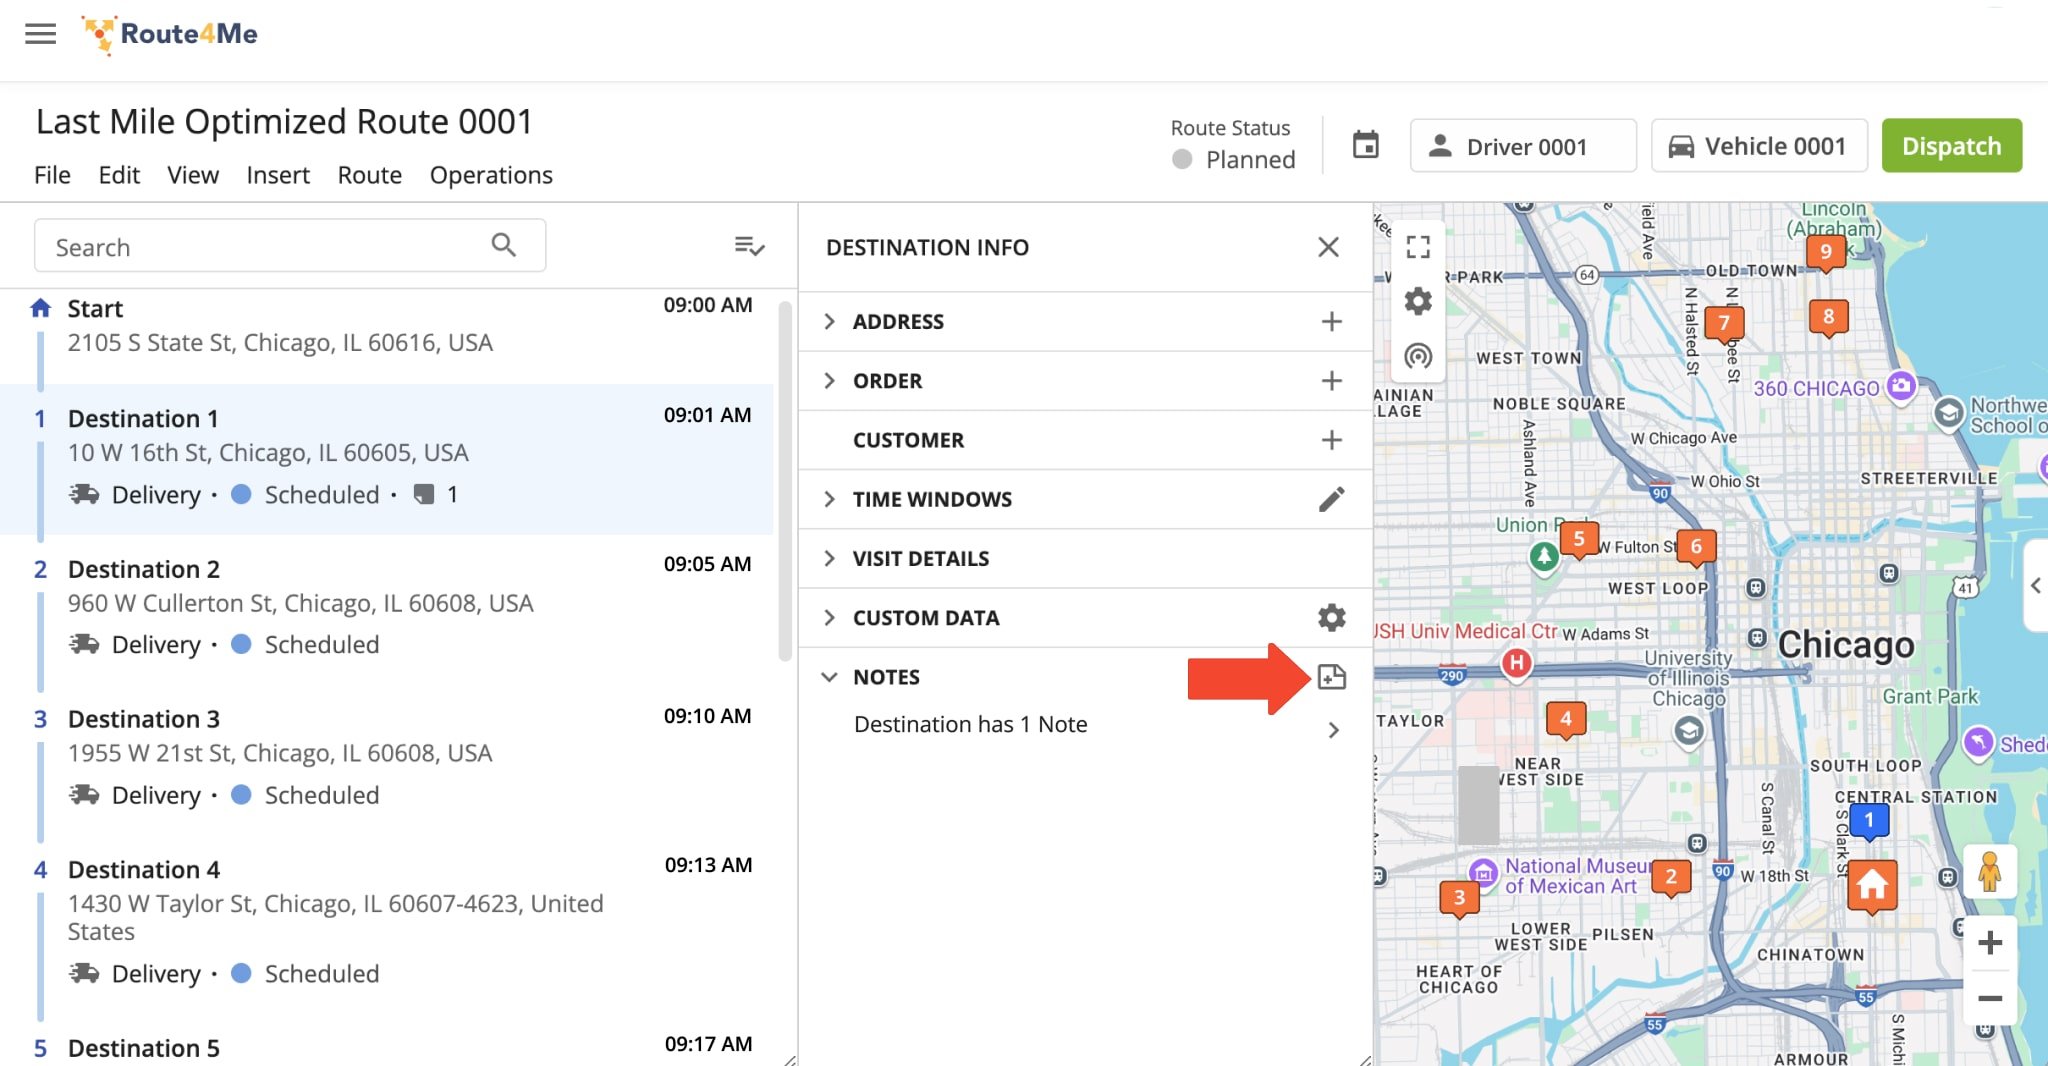Image resolution: width=2048 pixels, height=1066 pixels.
Task: Select blue map marker 1
Action: [1868, 821]
